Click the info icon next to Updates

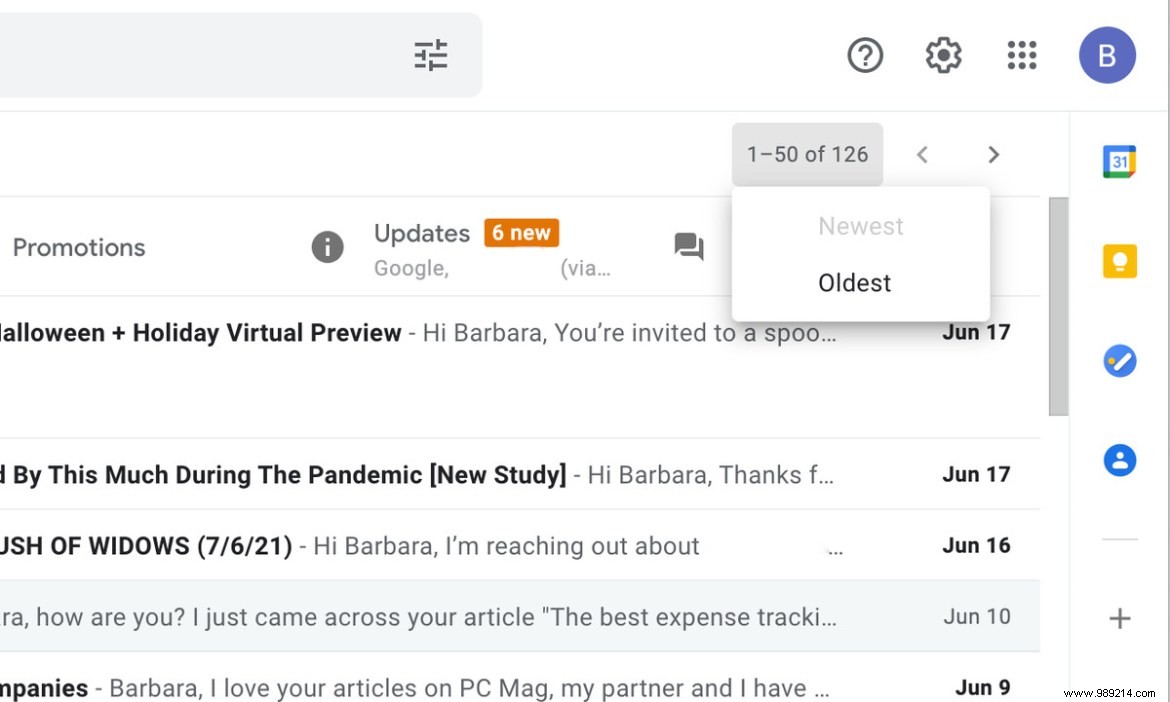point(327,246)
